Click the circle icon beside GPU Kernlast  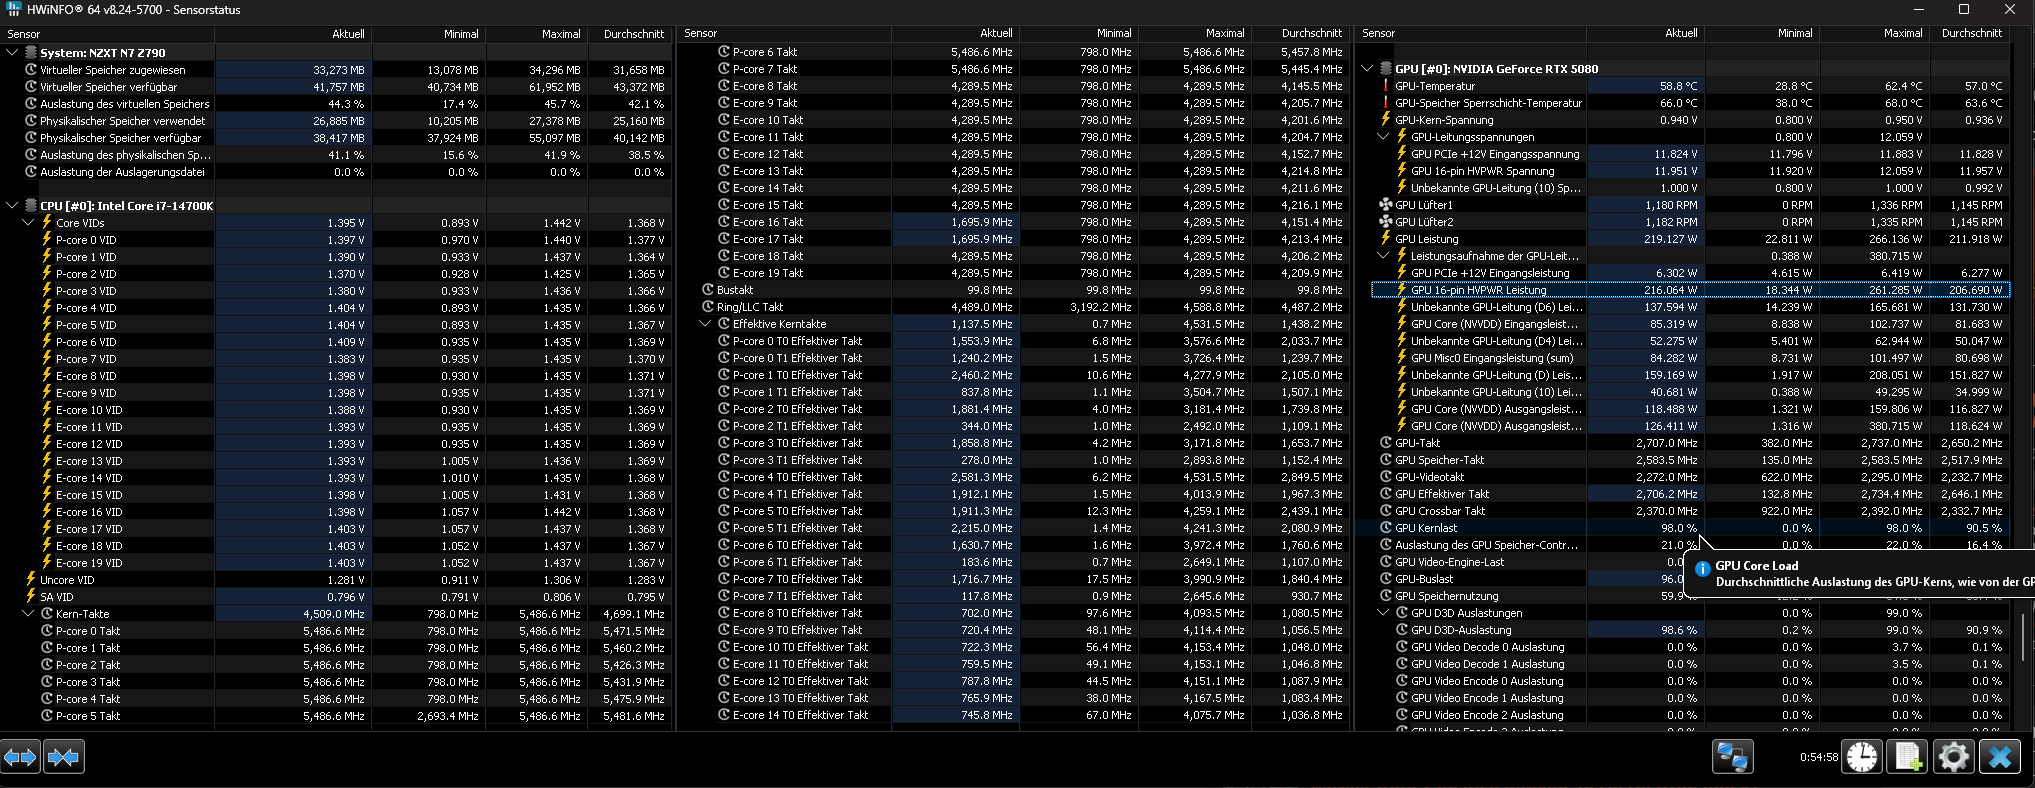1386,528
